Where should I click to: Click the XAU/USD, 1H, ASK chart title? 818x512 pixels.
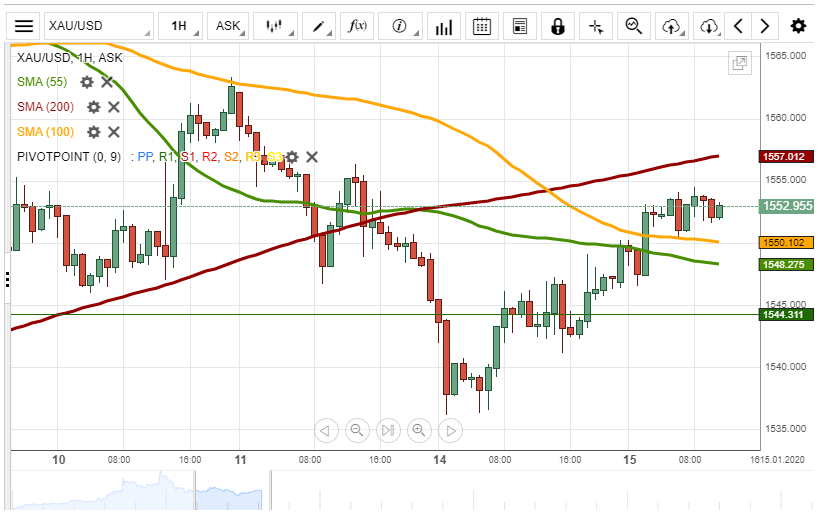(x=69, y=57)
